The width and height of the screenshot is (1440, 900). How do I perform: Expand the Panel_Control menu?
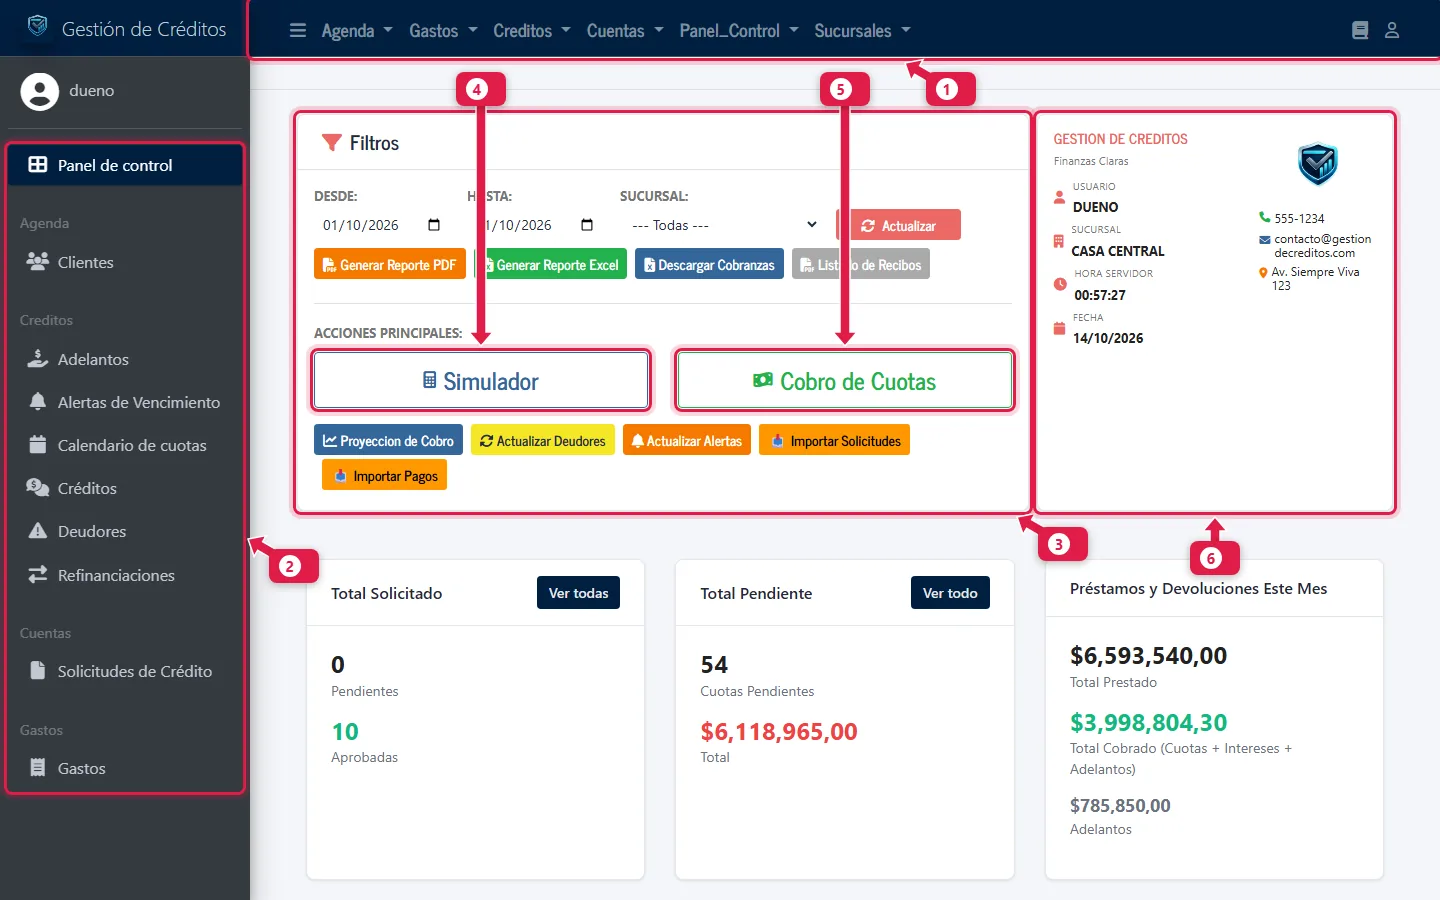coord(739,31)
